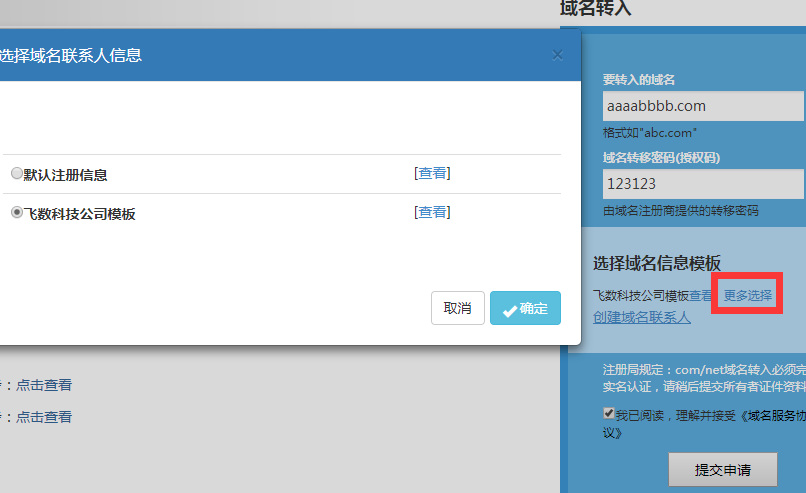Viewport: 806px width, 493px height.
Task: Click the lower 点击查看 link in the background page
Action: (x=44, y=416)
